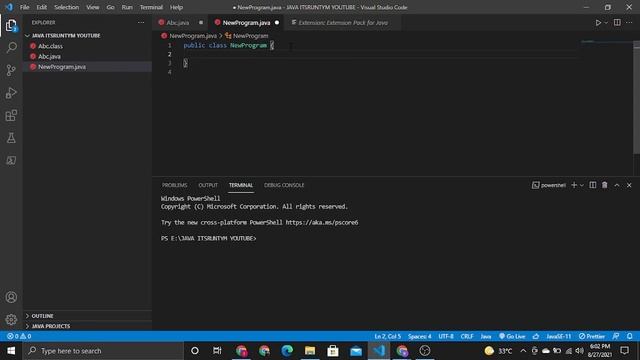Viewport: 640px width, 360px height.
Task: Open Microsoft Edge from the taskbar
Action: [x=287, y=351]
